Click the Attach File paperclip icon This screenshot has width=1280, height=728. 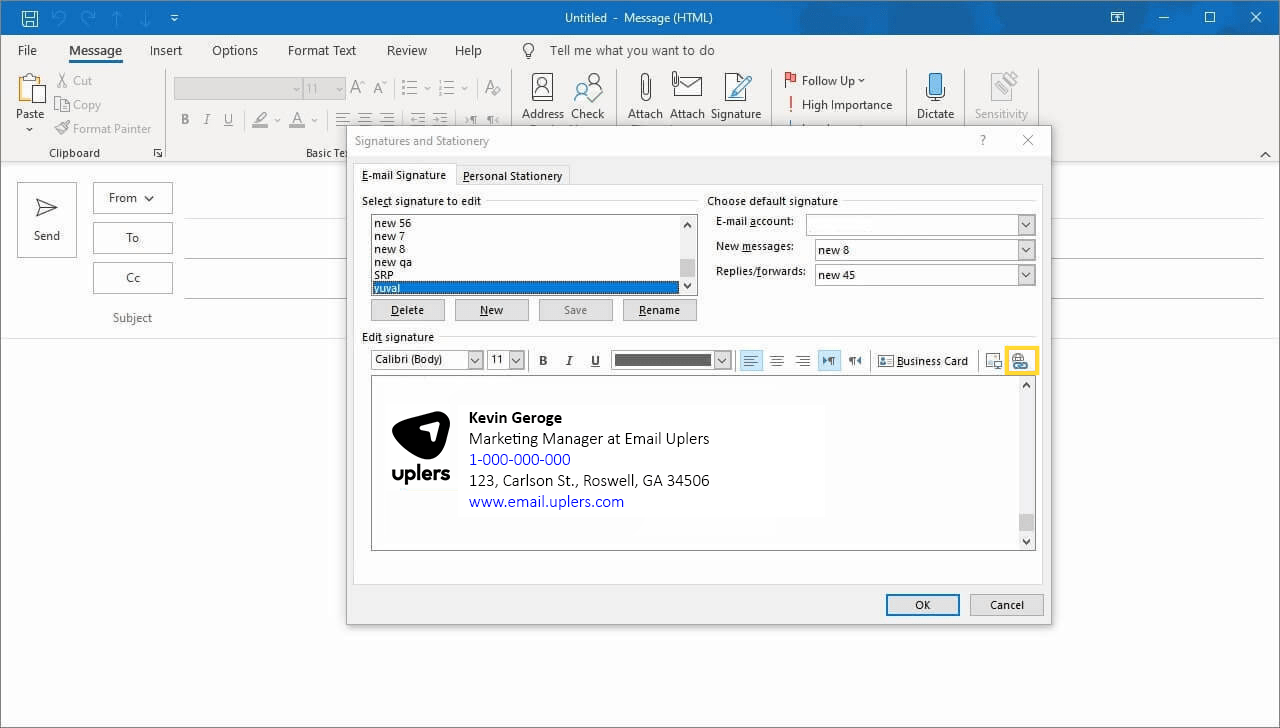pyautogui.click(x=645, y=95)
